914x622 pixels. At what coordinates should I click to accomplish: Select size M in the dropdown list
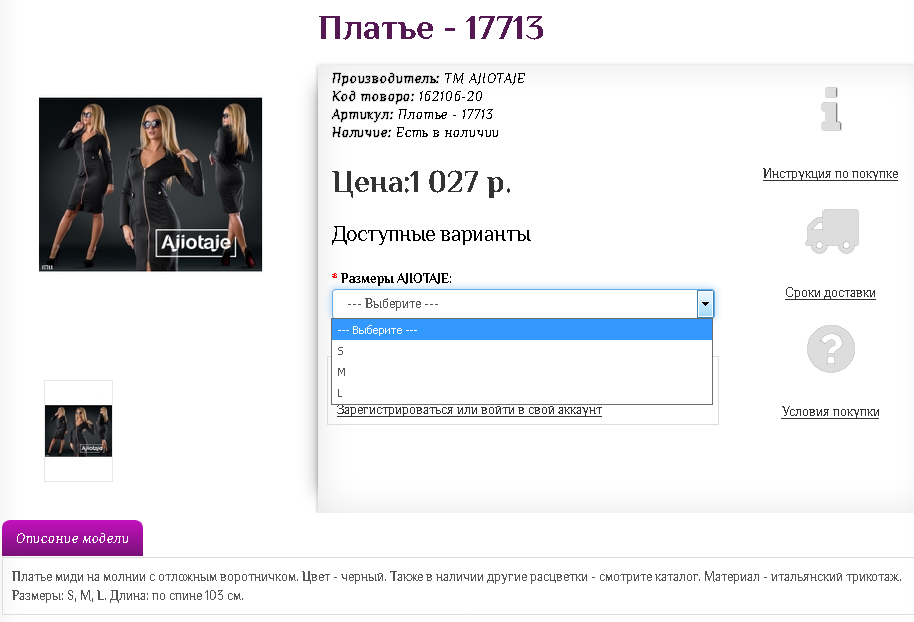(522, 372)
